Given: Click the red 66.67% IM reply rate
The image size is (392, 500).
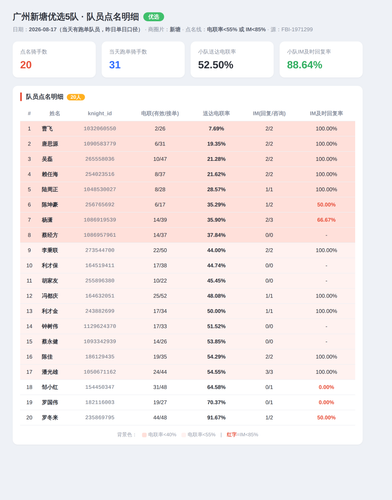Looking at the screenshot, I should coord(326,220).
